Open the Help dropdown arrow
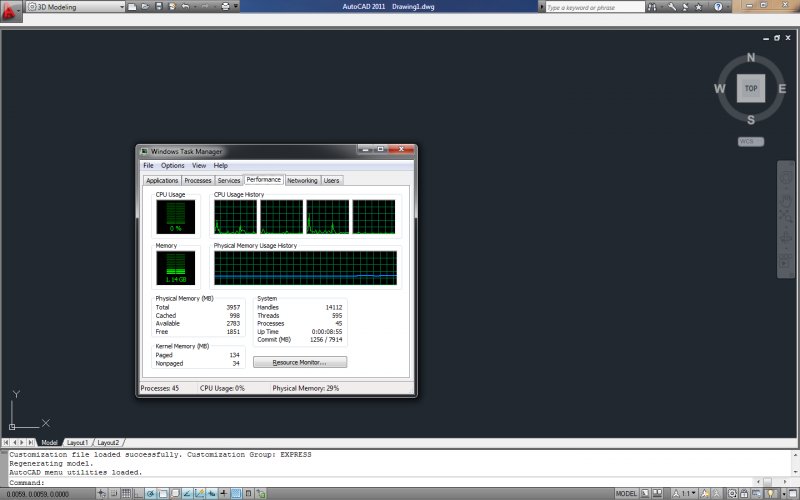The height and width of the screenshot is (500, 800). tap(728, 7)
